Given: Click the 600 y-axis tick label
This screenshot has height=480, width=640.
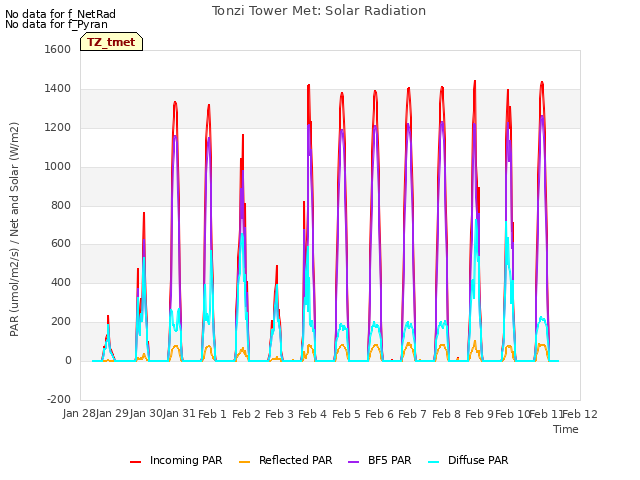Looking at the screenshot, I should tap(61, 244).
